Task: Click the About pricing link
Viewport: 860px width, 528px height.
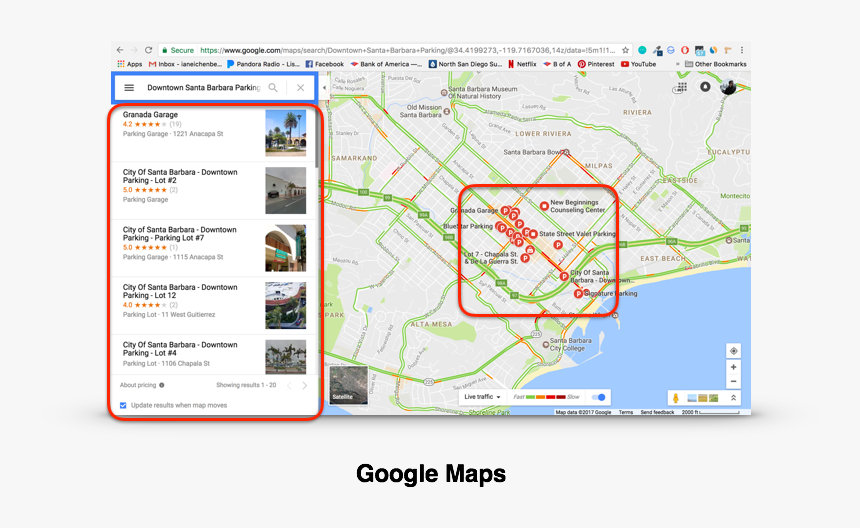Action: point(138,385)
